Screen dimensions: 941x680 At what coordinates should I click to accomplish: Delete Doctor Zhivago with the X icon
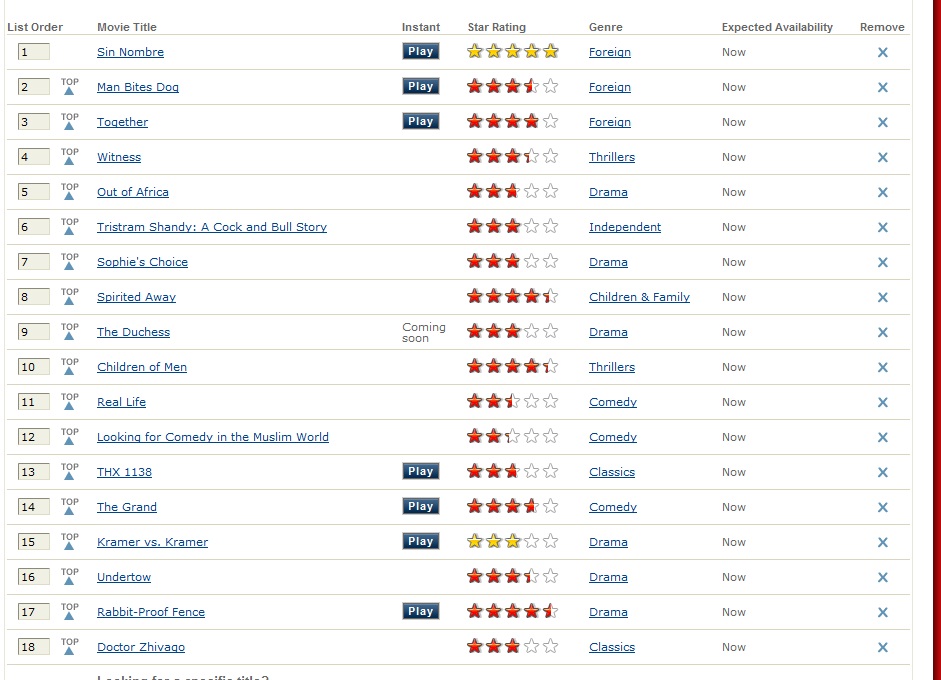[882, 648]
